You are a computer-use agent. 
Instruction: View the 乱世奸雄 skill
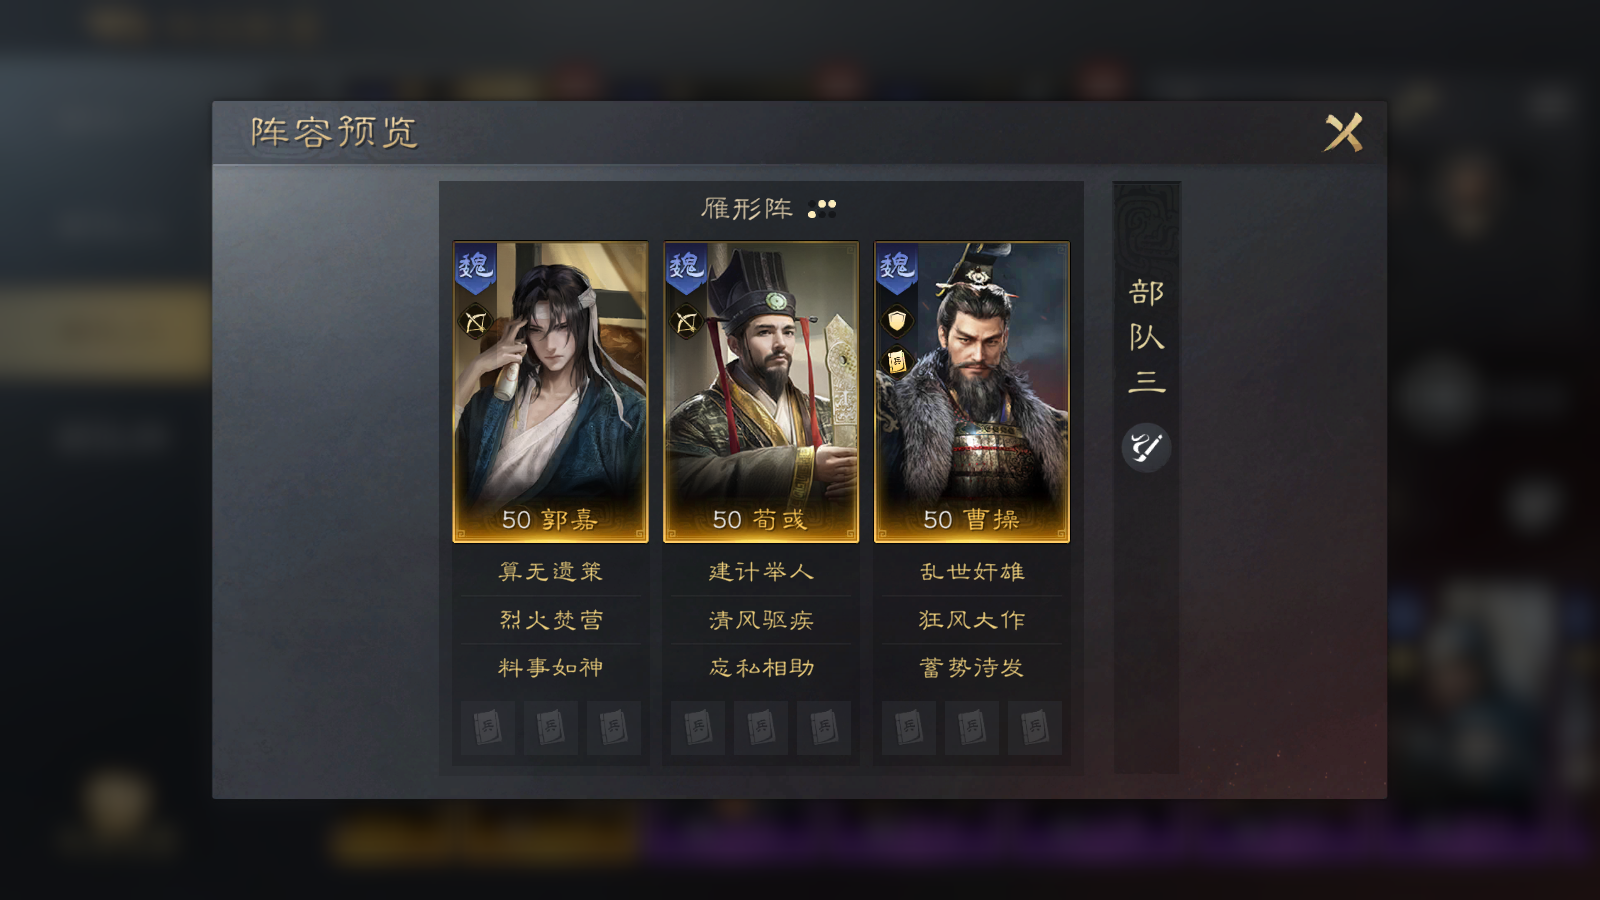(x=972, y=572)
